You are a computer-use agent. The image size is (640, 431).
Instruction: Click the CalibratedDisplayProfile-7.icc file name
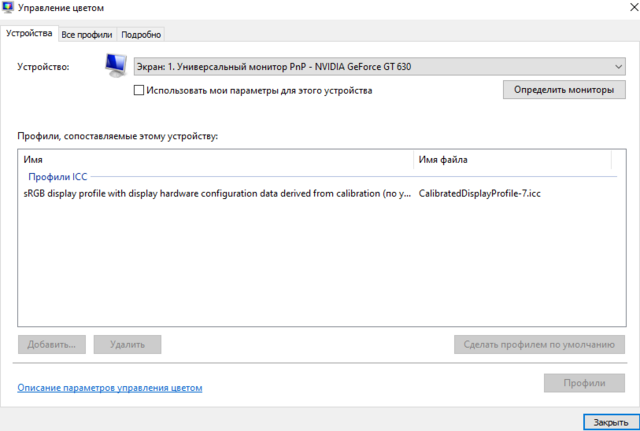(479, 193)
